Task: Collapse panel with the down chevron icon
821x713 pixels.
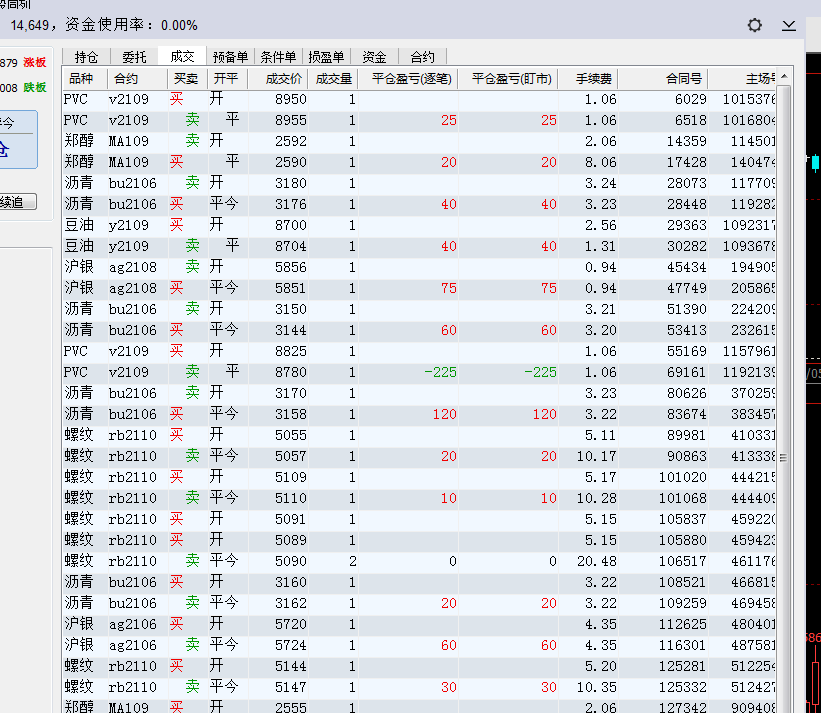Action: (789, 25)
